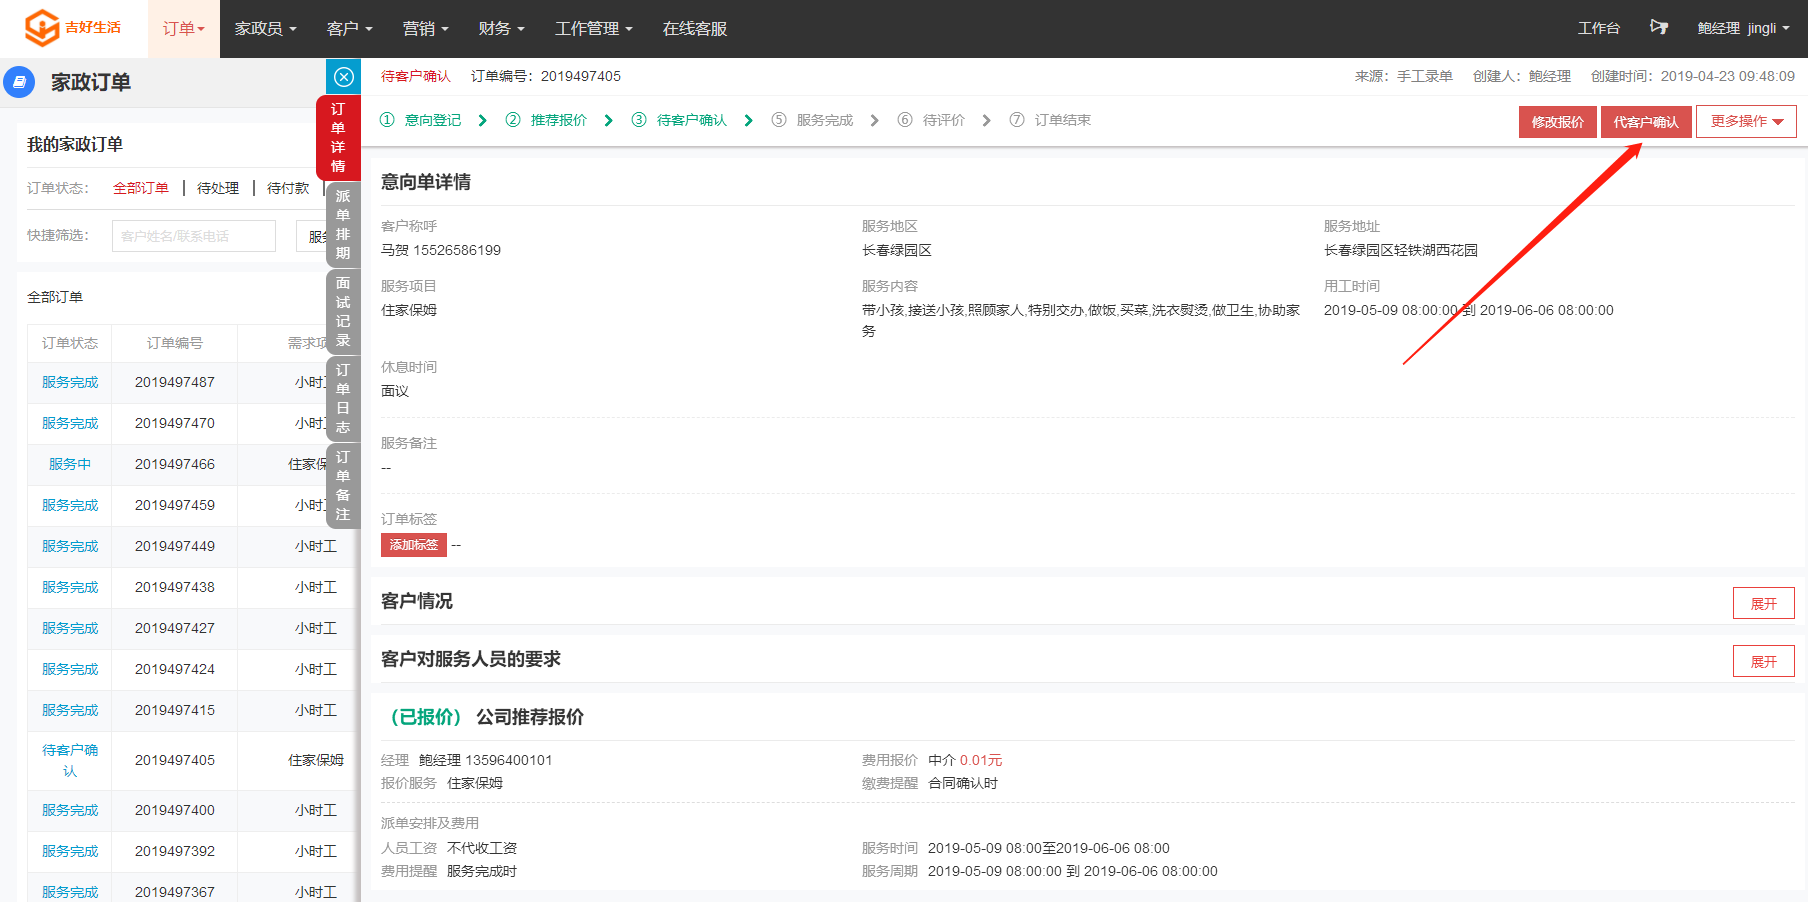Open the 财务 dropdown menu
Image resolution: width=1808 pixels, height=902 pixels.
coord(501,29)
